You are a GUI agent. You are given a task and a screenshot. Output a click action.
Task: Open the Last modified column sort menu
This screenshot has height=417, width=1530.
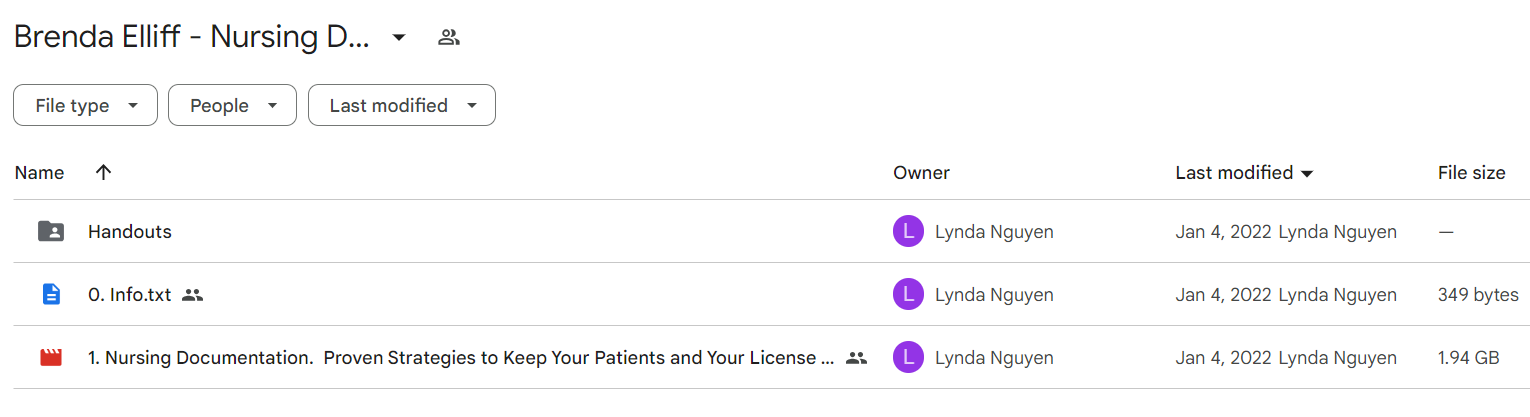(x=1244, y=173)
